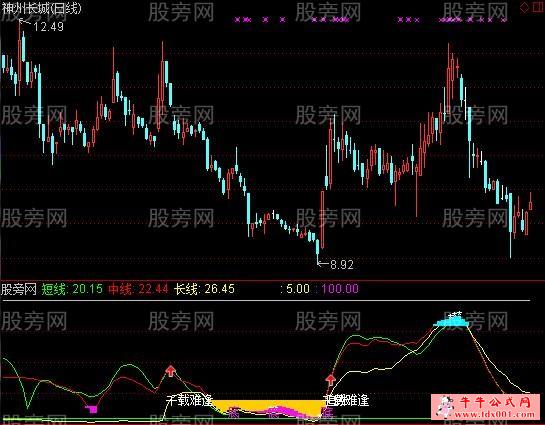Screen dimensions: 545x425
Task: Click the small magenta block marker in indicator
Action: (92, 409)
